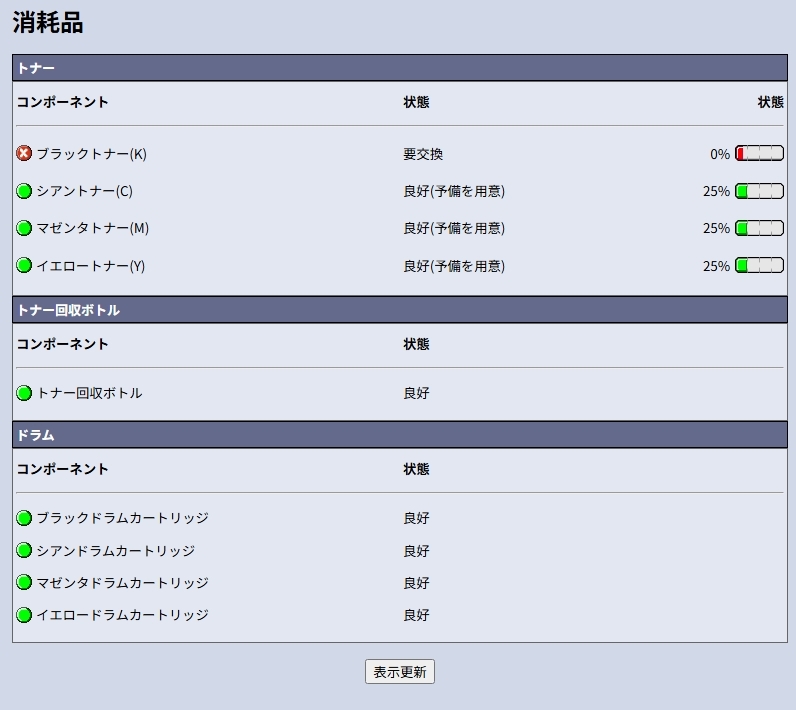The width and height of the screenshot is (796, 710).
Task: Click the green icon beside ブラックドラムカートリッジ
Action: pyautogui.click(x=24, y=518)
